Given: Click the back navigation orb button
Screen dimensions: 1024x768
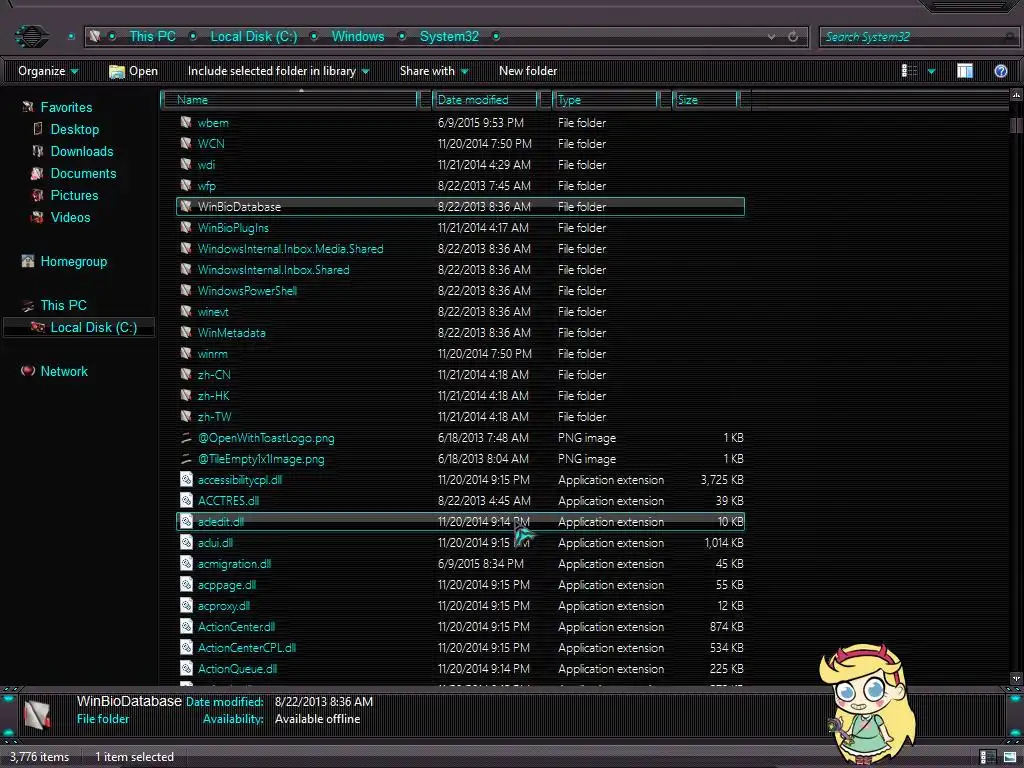Looking at the screenshot, I should 31,36.
